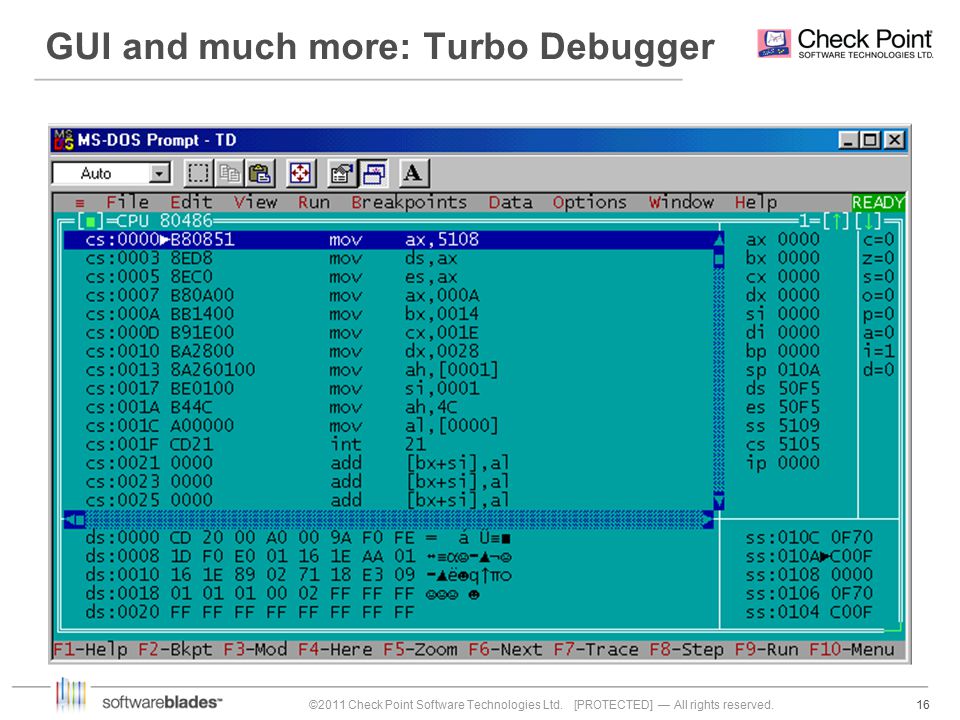Open the system menu ≡ in Turbo Debugger
This screenshot has width=960, height=720.
click(80, 203)
